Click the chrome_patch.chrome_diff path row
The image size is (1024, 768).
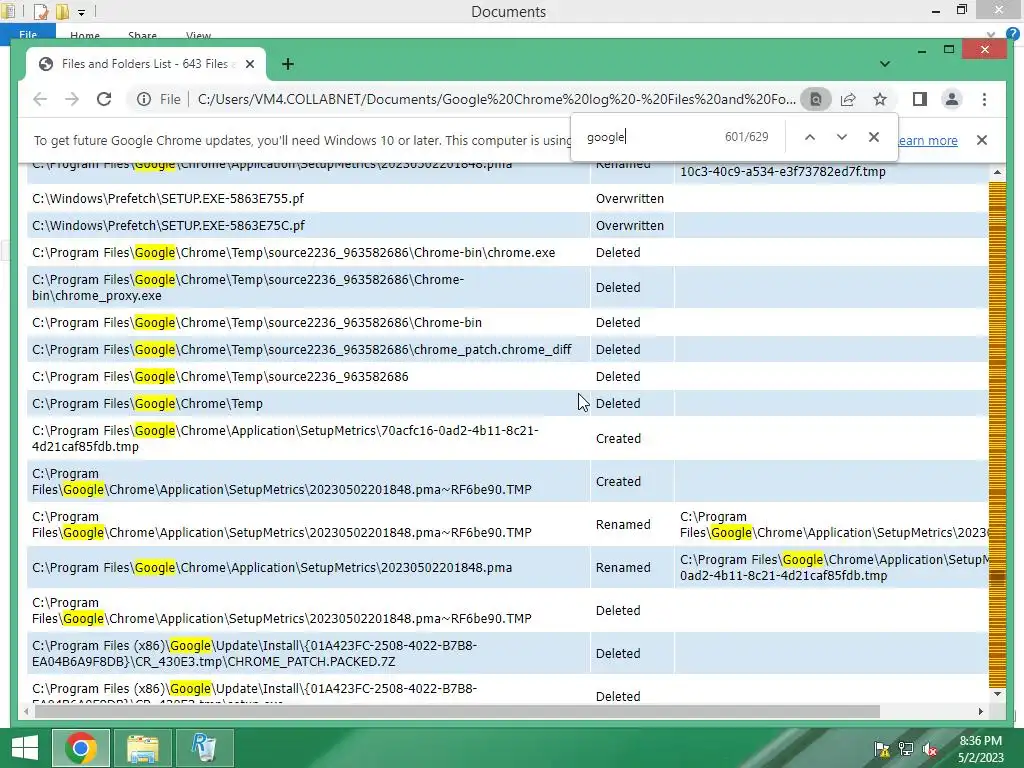pos(302,350)
